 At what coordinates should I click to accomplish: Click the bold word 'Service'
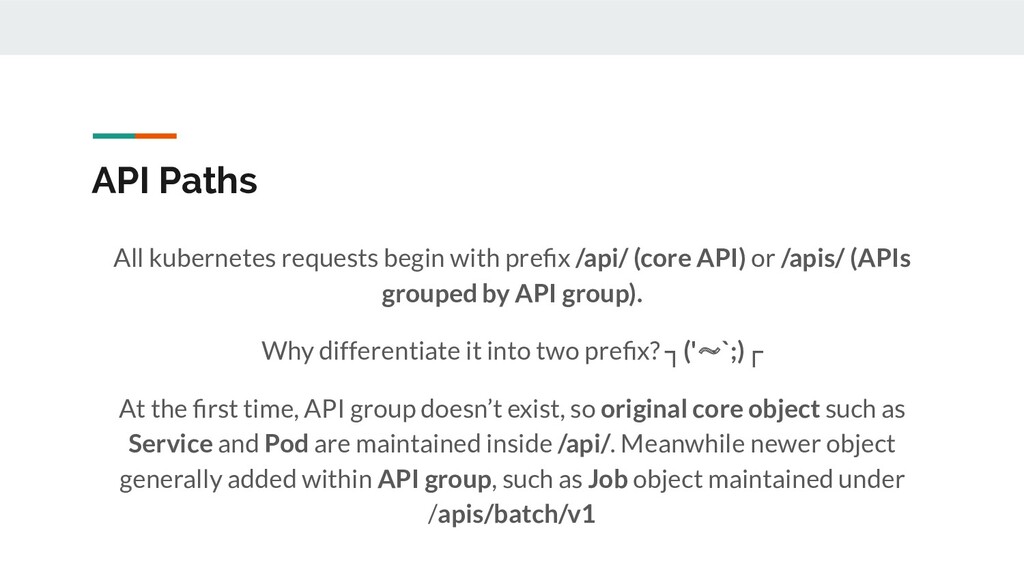click(170, 444)
